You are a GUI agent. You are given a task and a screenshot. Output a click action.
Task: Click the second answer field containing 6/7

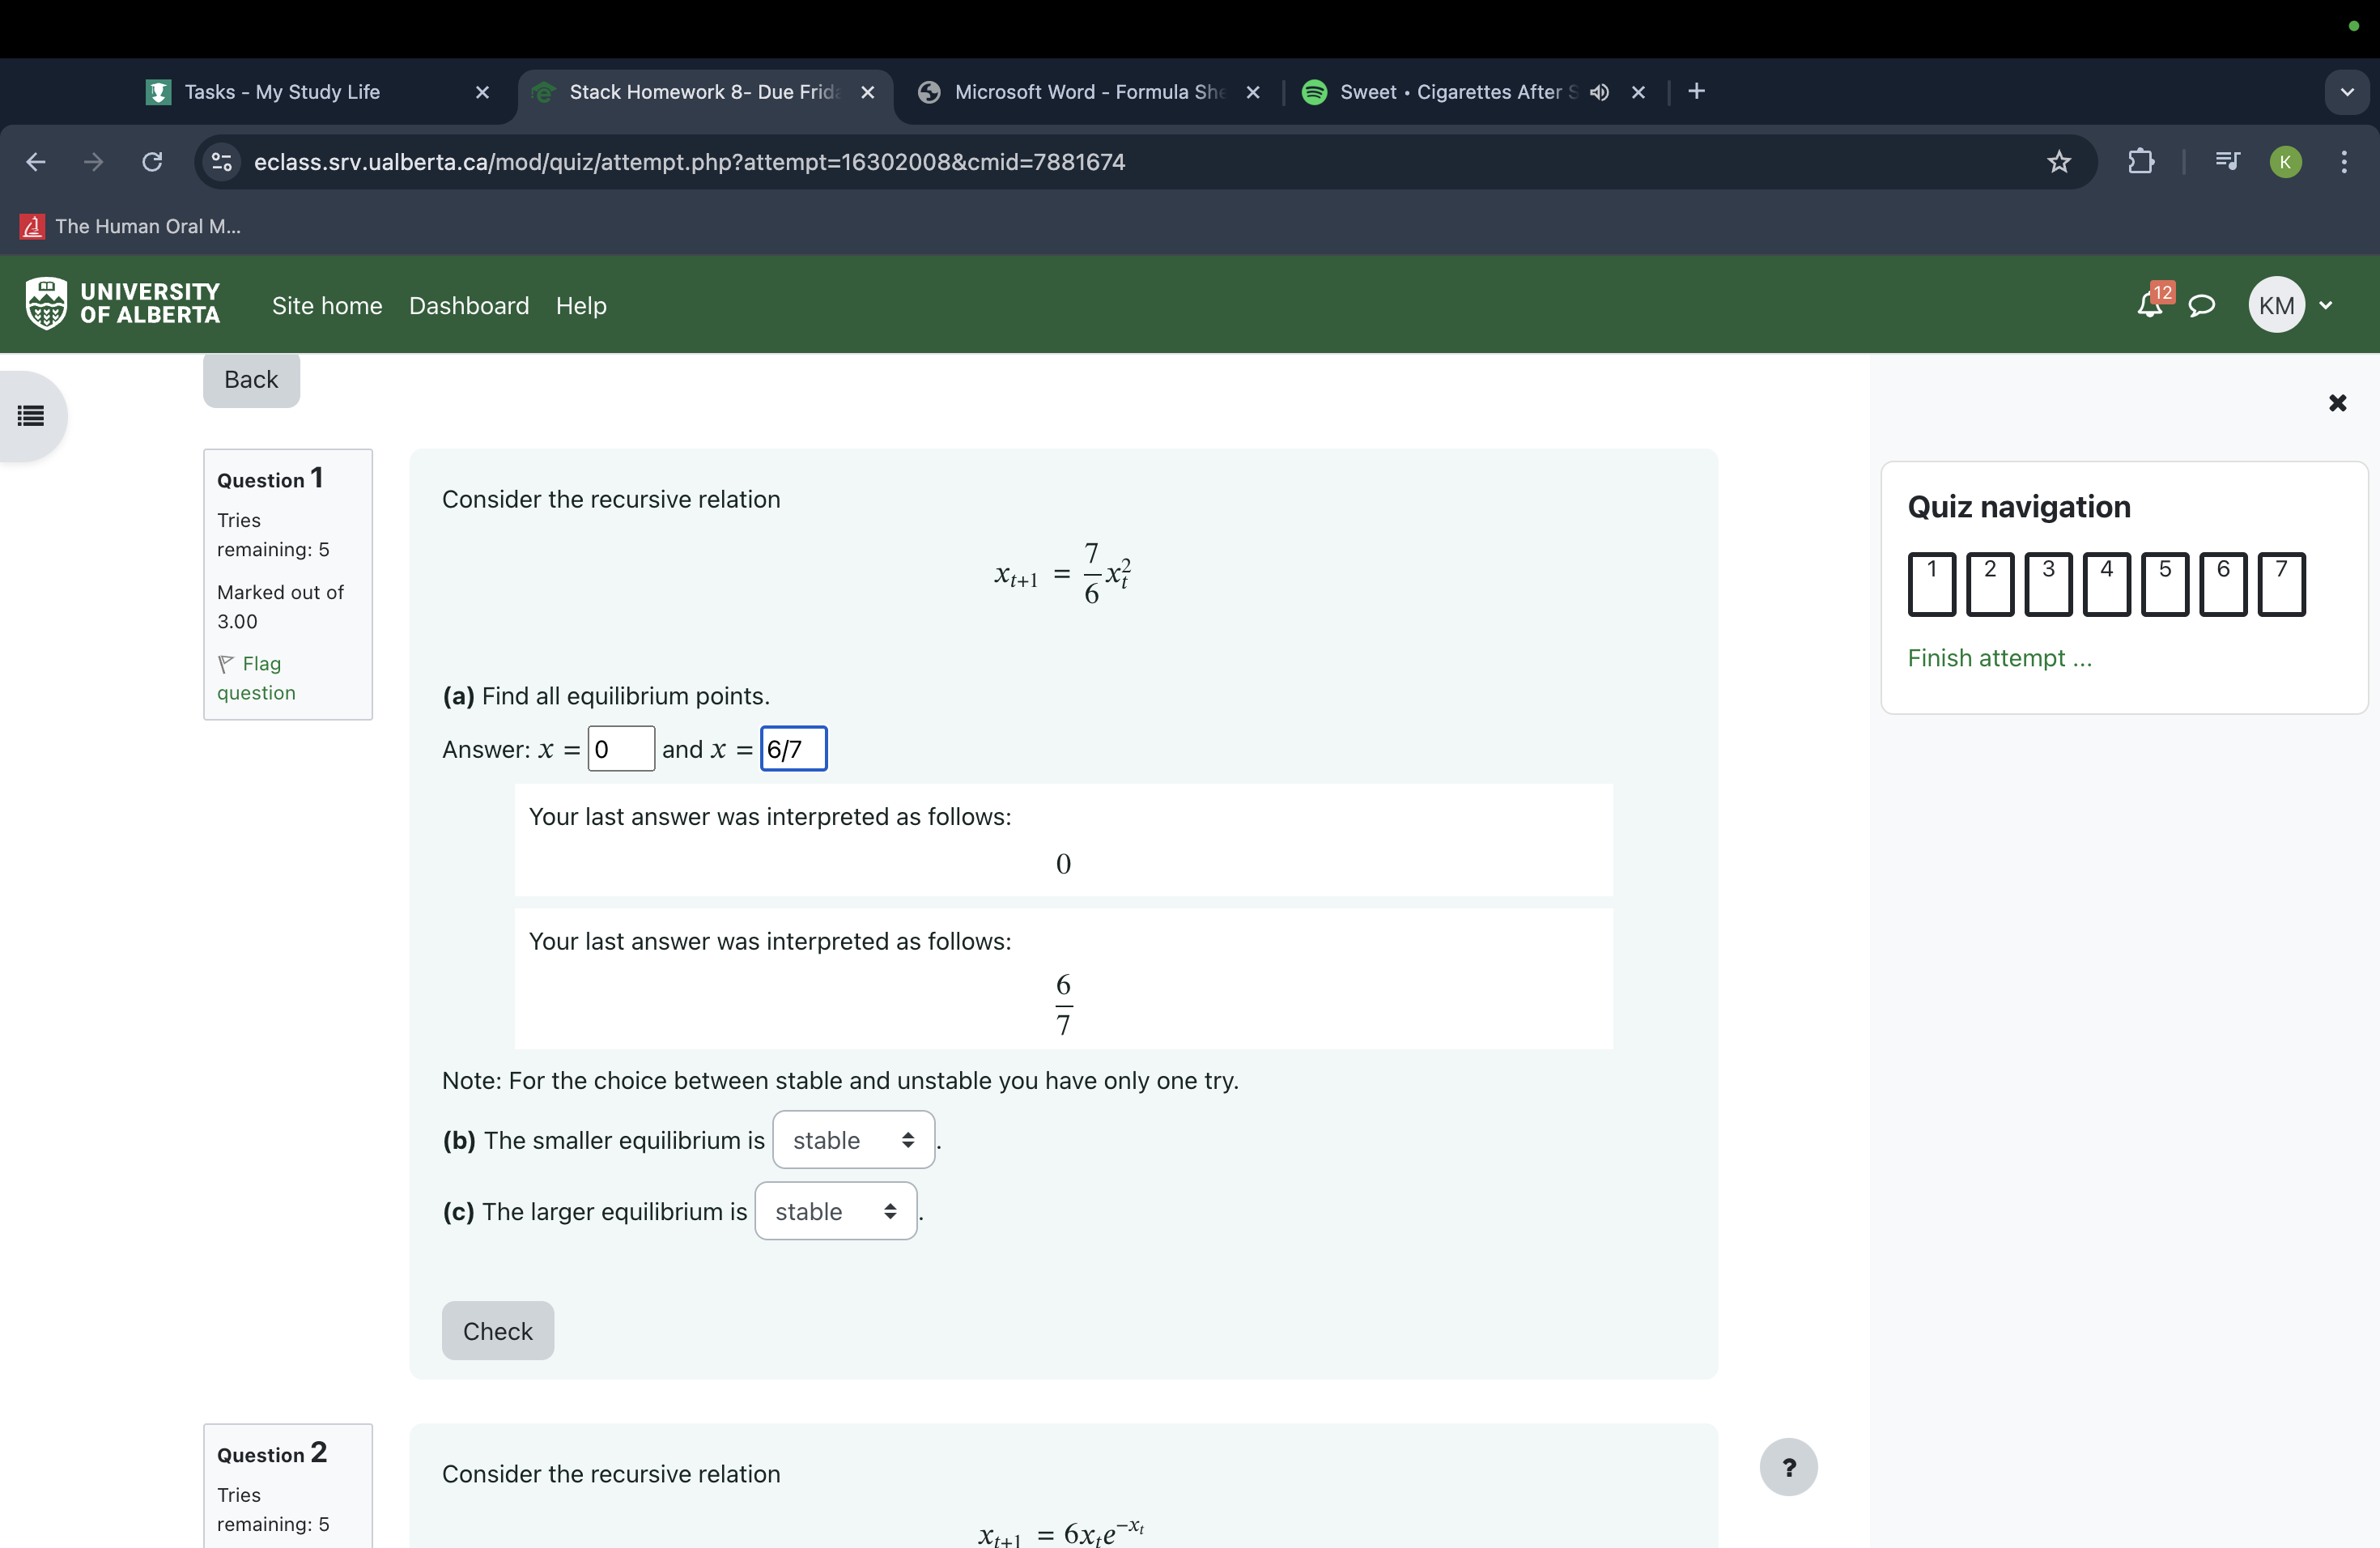tap(794, 748)
